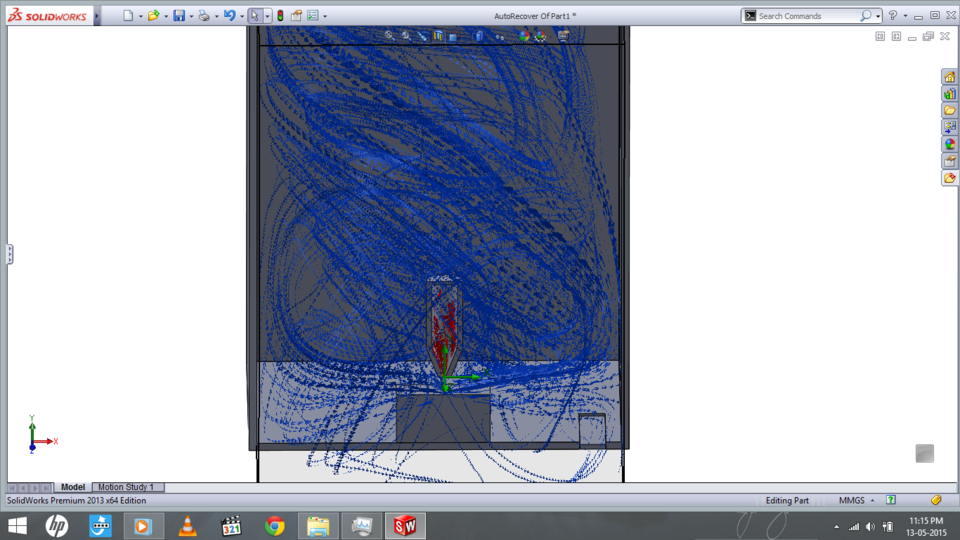Image resolution: width=960 pixels, height=540 pixels.
Task: Toggle the Select cursor tool
Action: click(x=255, y=16)
